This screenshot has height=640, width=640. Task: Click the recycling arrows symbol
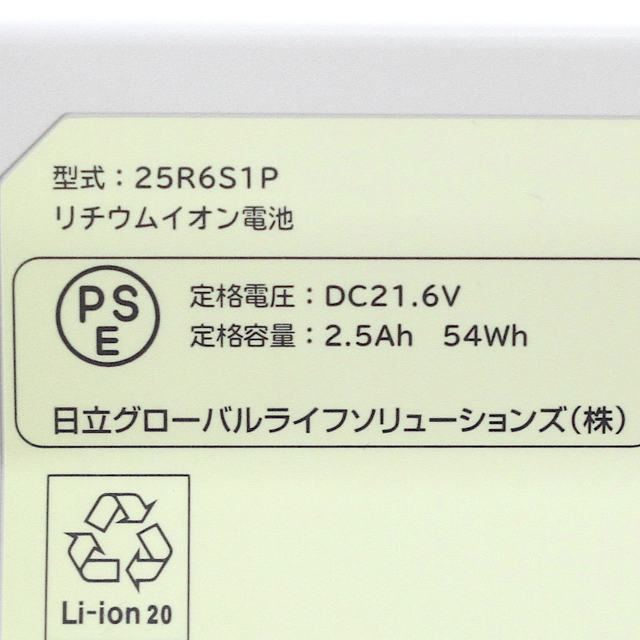click(x=119, y=541)
